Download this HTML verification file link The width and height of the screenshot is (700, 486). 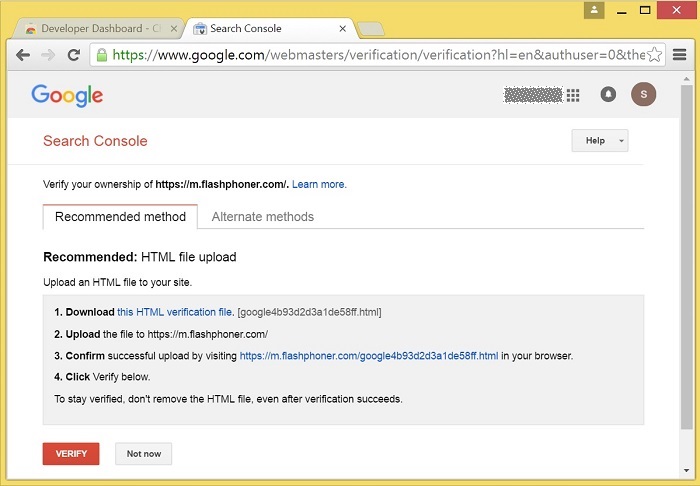(175, 312)
